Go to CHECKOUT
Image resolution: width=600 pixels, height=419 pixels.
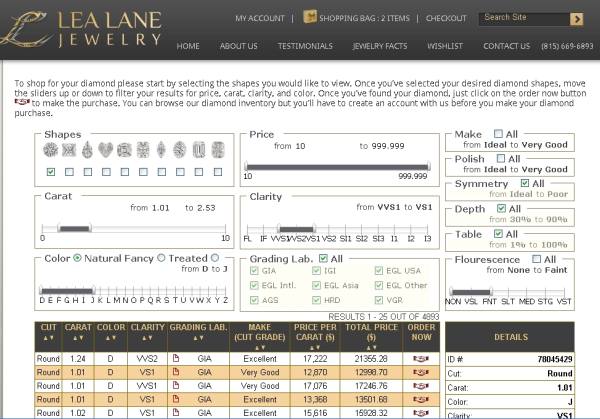coord(446,18)
